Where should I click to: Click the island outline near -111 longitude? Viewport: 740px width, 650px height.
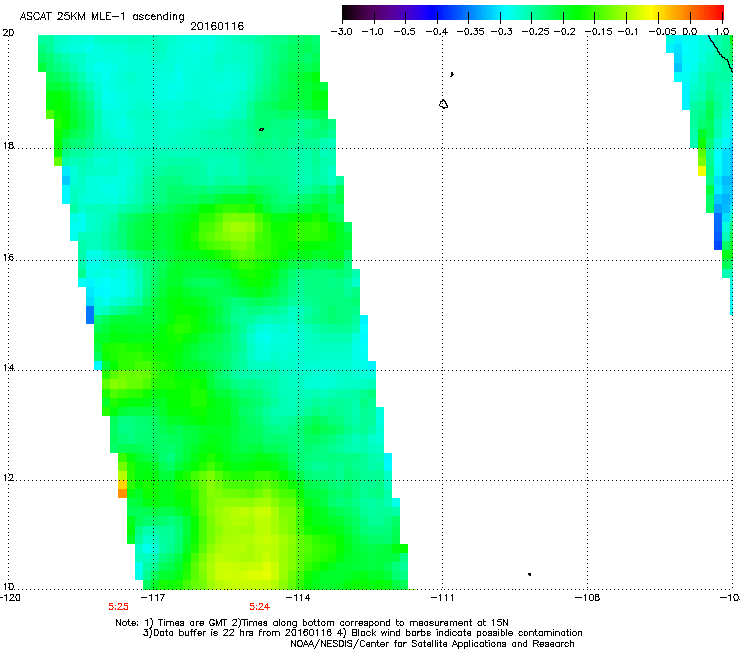point(443,104)
